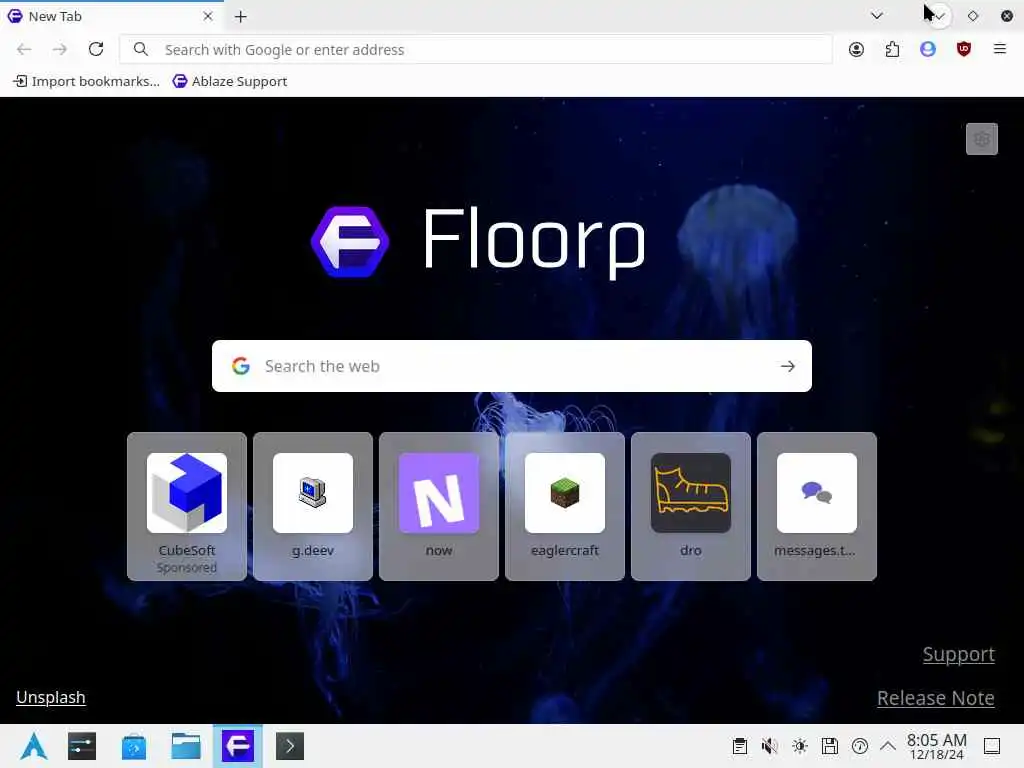Expand hidden system tray icons arrow
The width and height of the screenshot is (1024, 768).
[888, 746]
